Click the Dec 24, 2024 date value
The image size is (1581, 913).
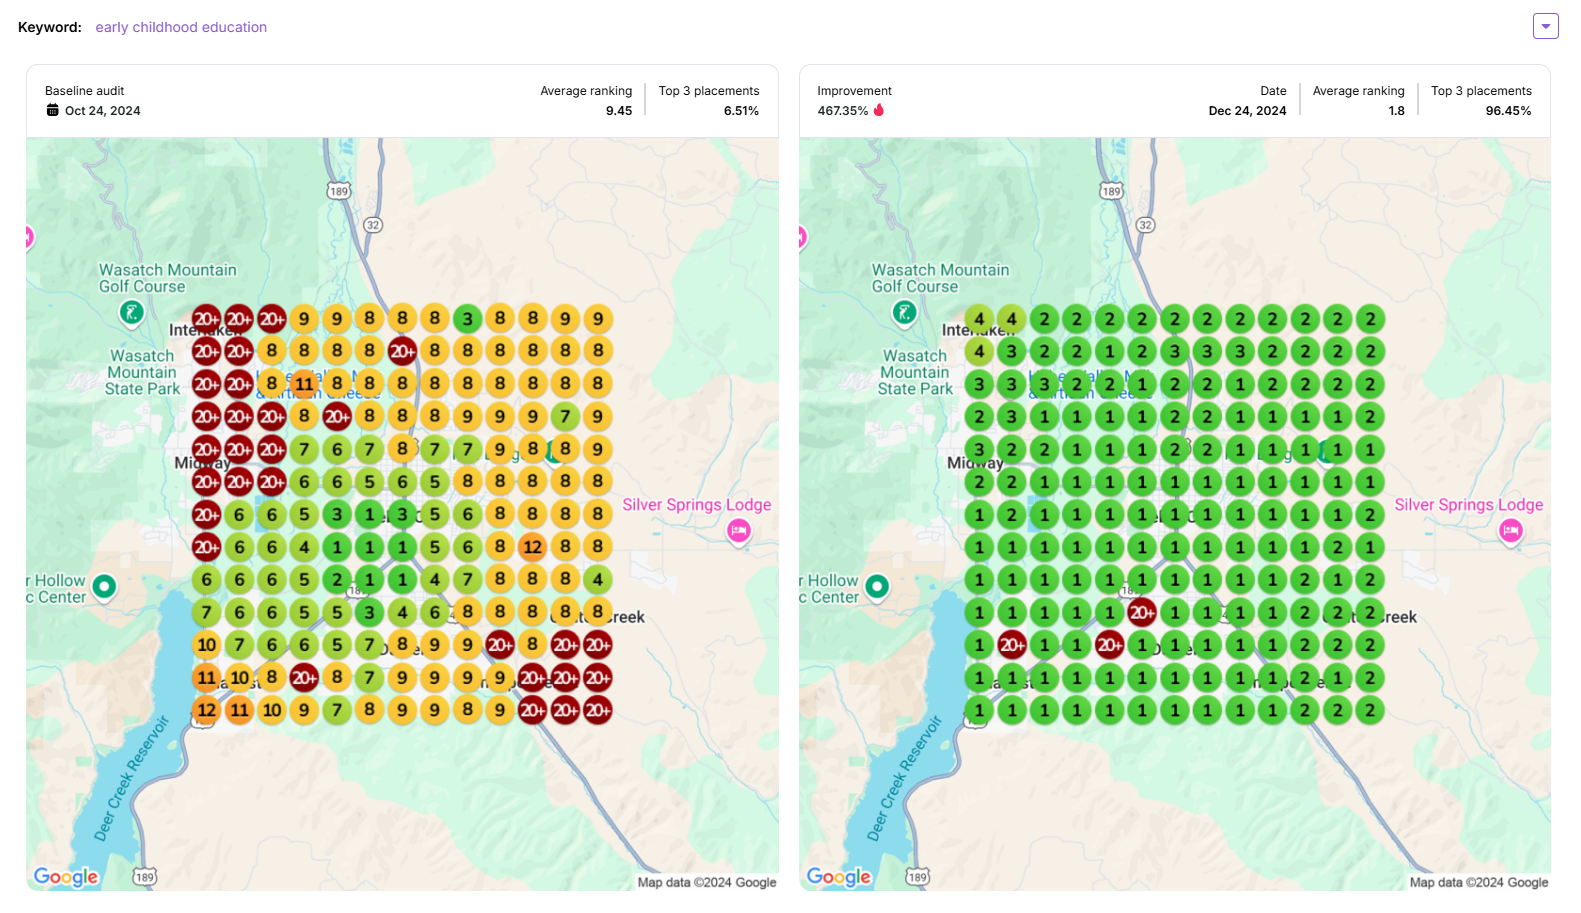tap(1247, 111)
